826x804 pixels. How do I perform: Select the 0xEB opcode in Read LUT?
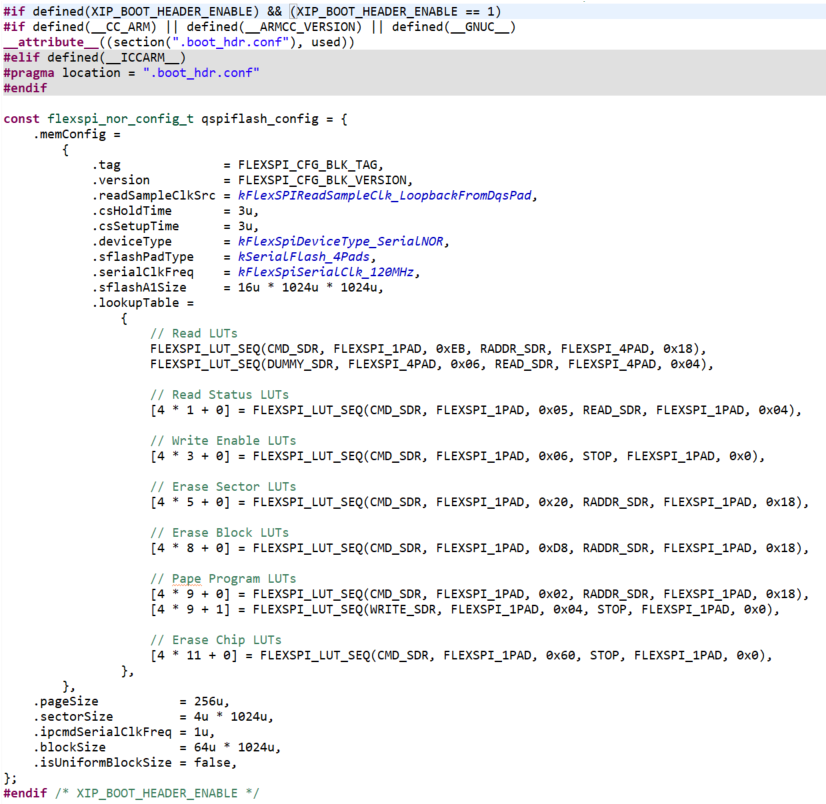pos(450,348)
